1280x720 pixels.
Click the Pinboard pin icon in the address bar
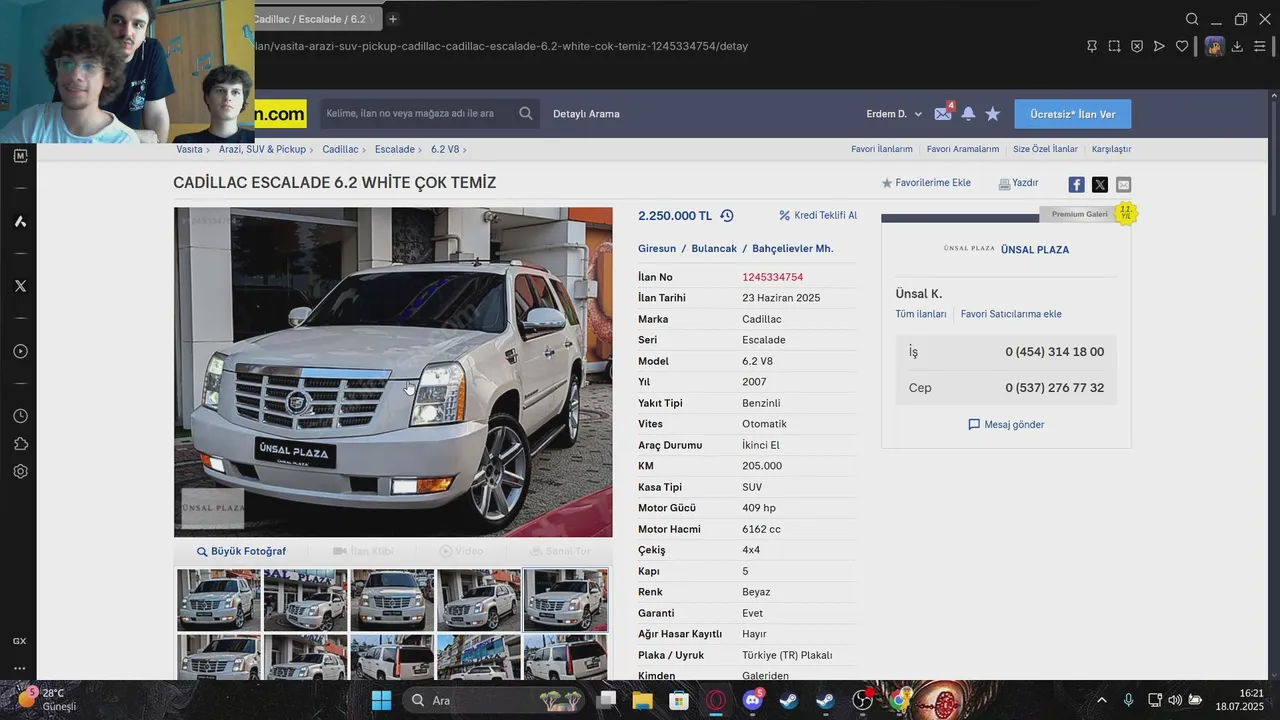[1092, 46]
